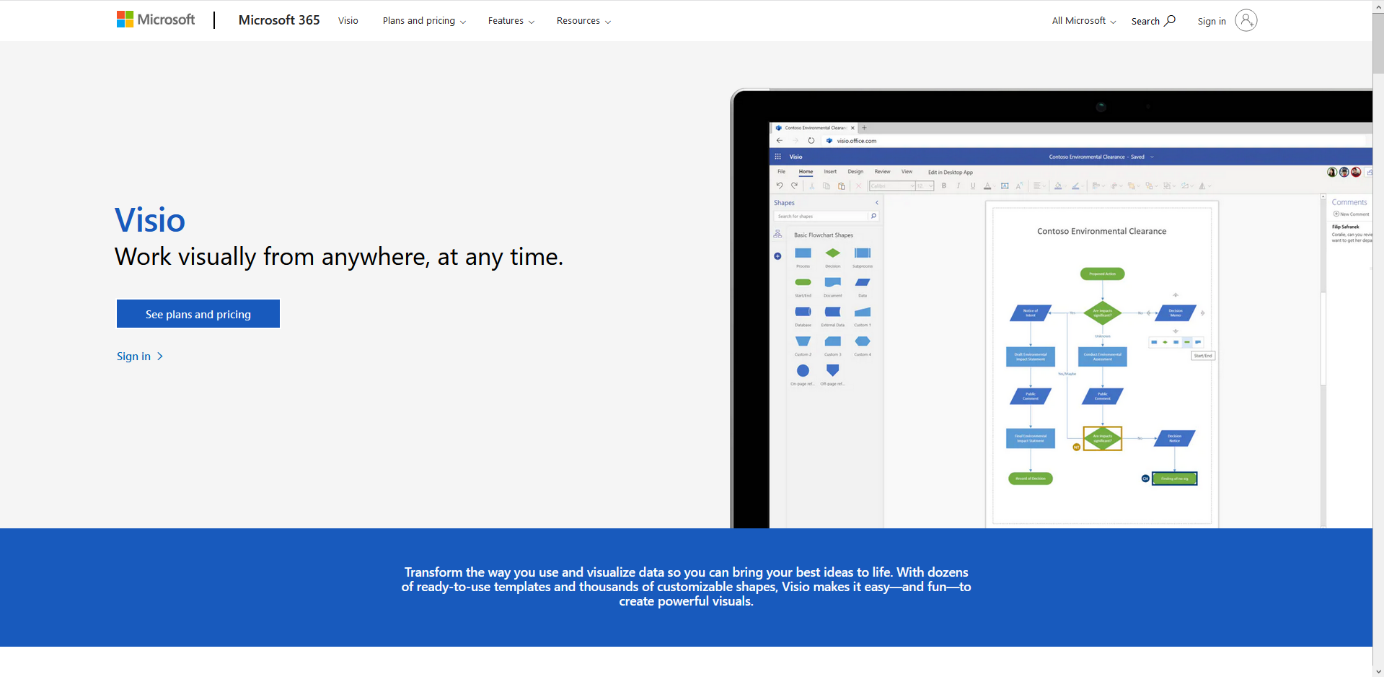Image resolution: width=1384 pixels, height=677 pixels.
Task: Toggle Underline in the Visio preview toolbar
Action: click(x=972, y=186)
